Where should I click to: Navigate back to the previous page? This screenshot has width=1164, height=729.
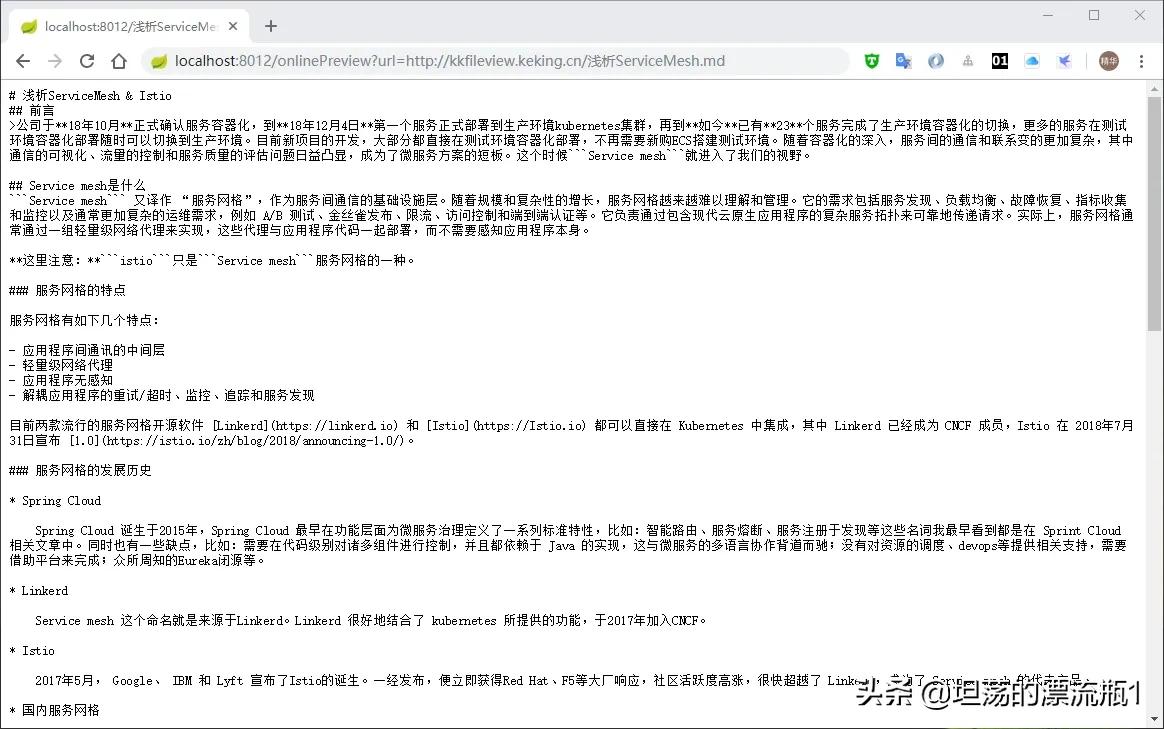point(22,60)
